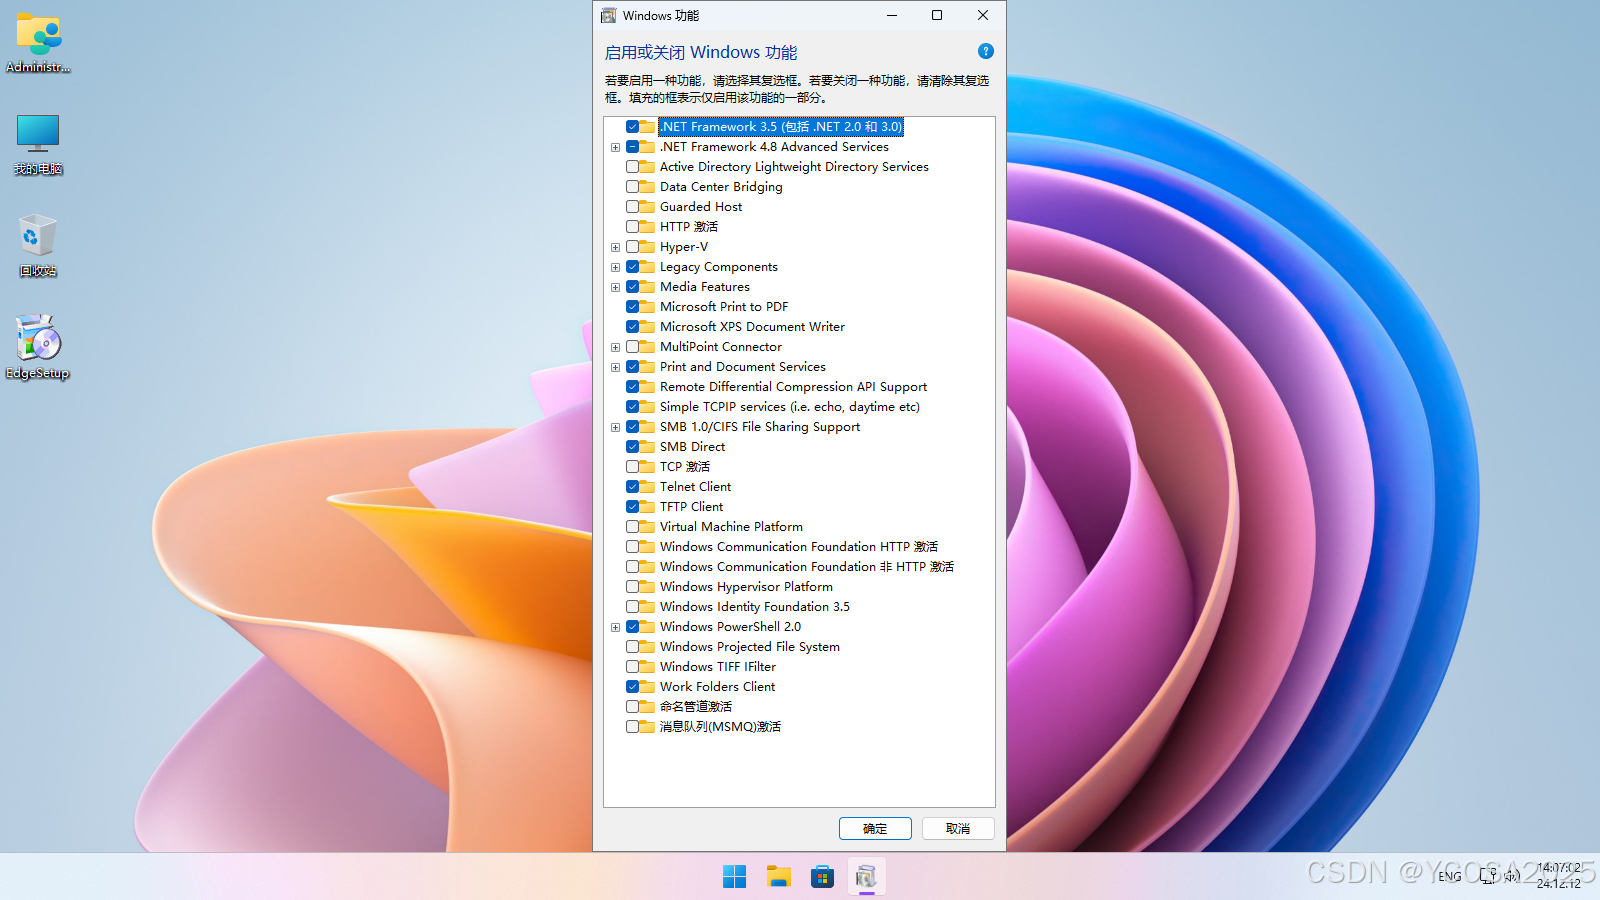Close the Windows 功能 dialog window
This screenshot has height=900, width=1600.
tap(983, 15)
